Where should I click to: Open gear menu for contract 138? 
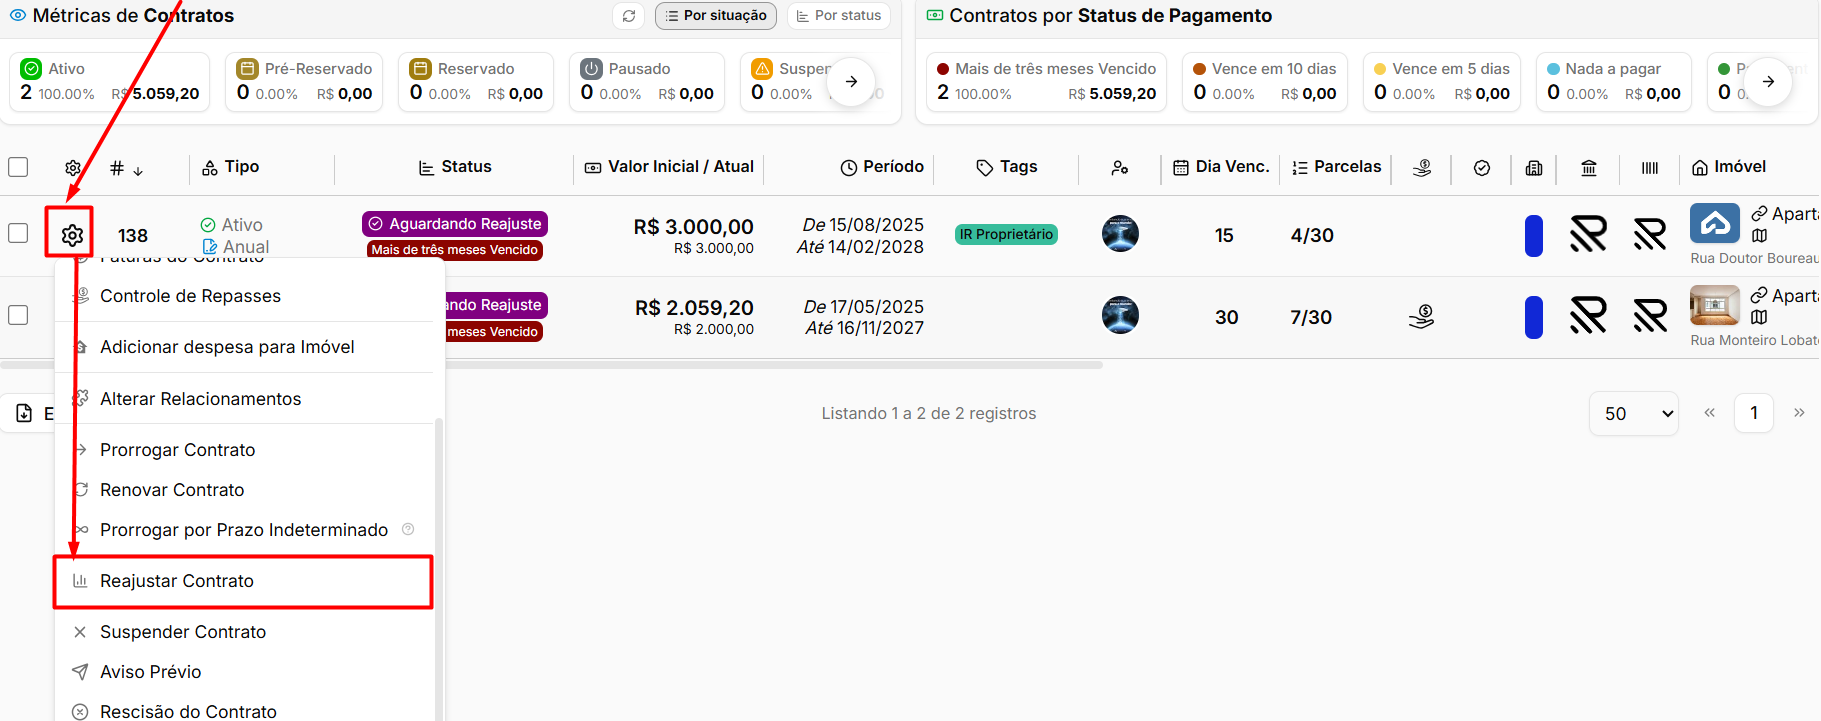(x=72, y=235)
